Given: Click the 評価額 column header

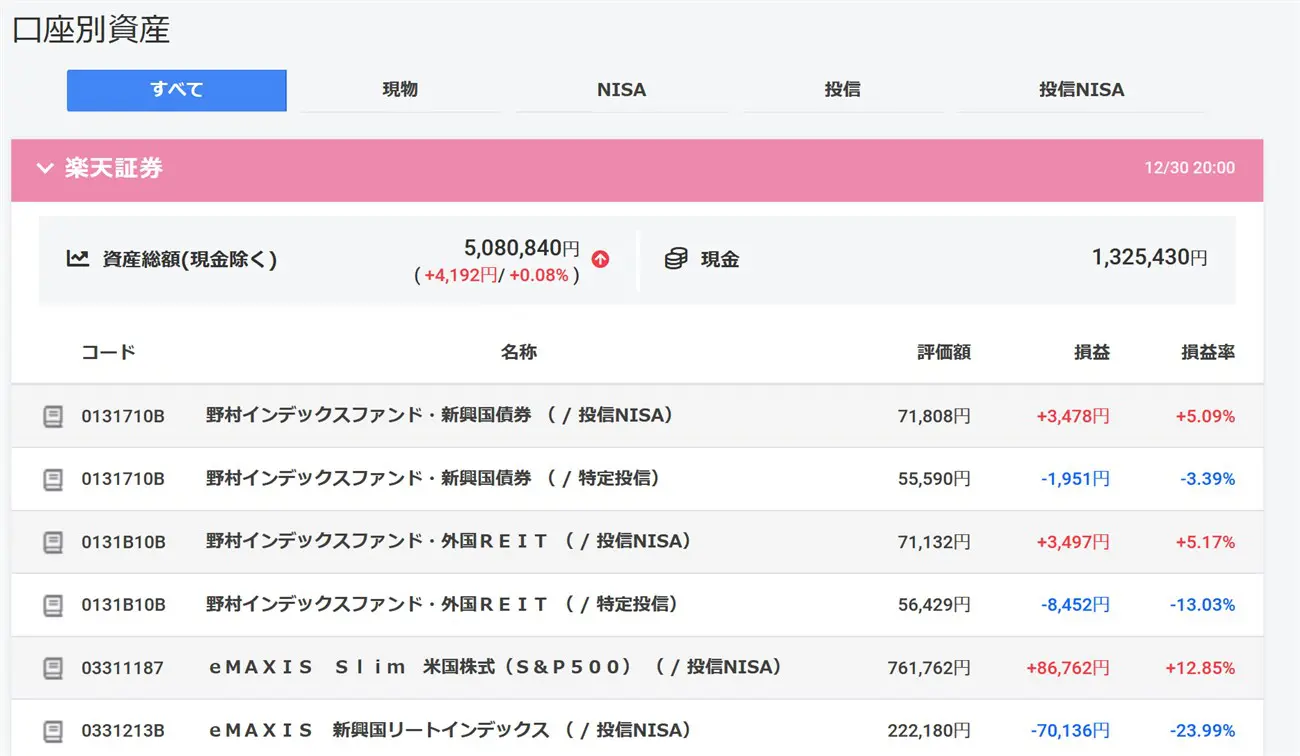Looking at the screenshot, I should [943, 352].
